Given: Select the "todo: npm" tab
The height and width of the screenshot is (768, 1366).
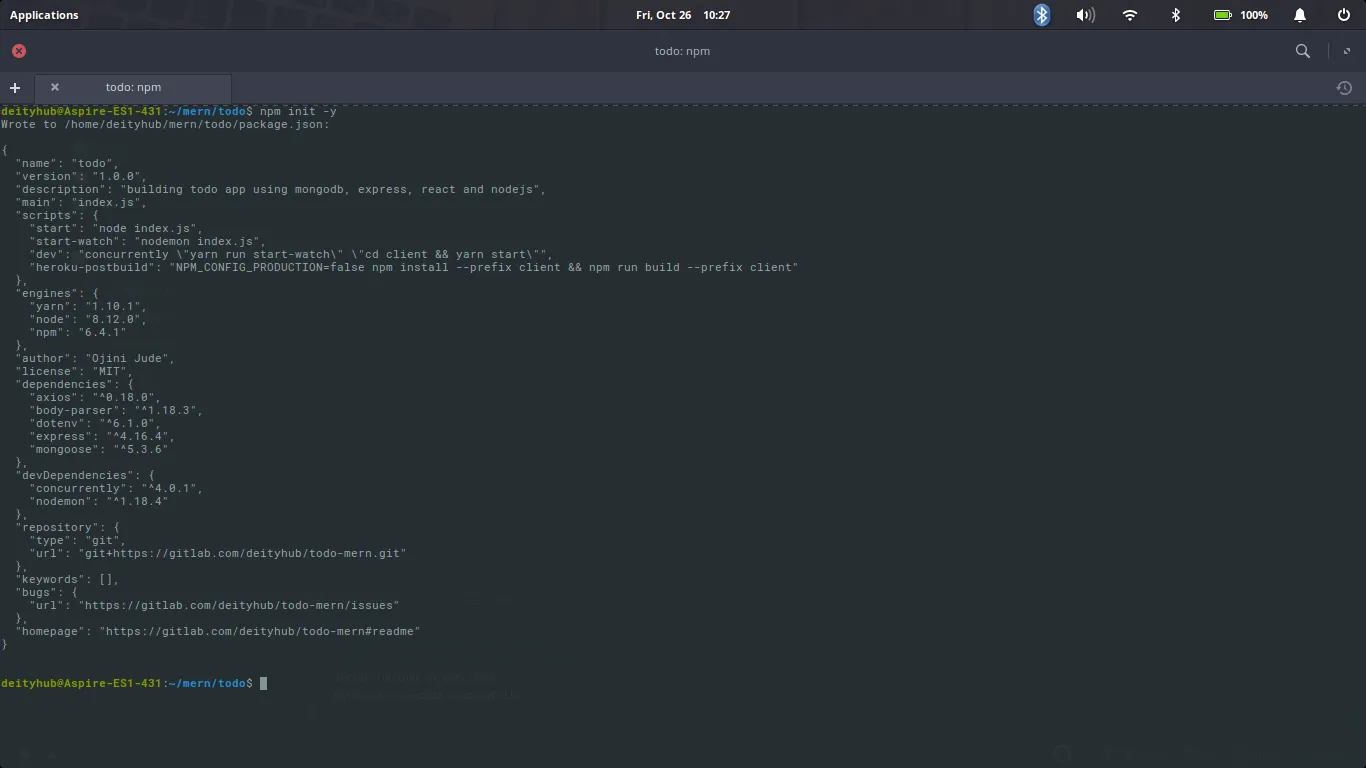Looking at the screenshot, I should click(x=133, y=87).
